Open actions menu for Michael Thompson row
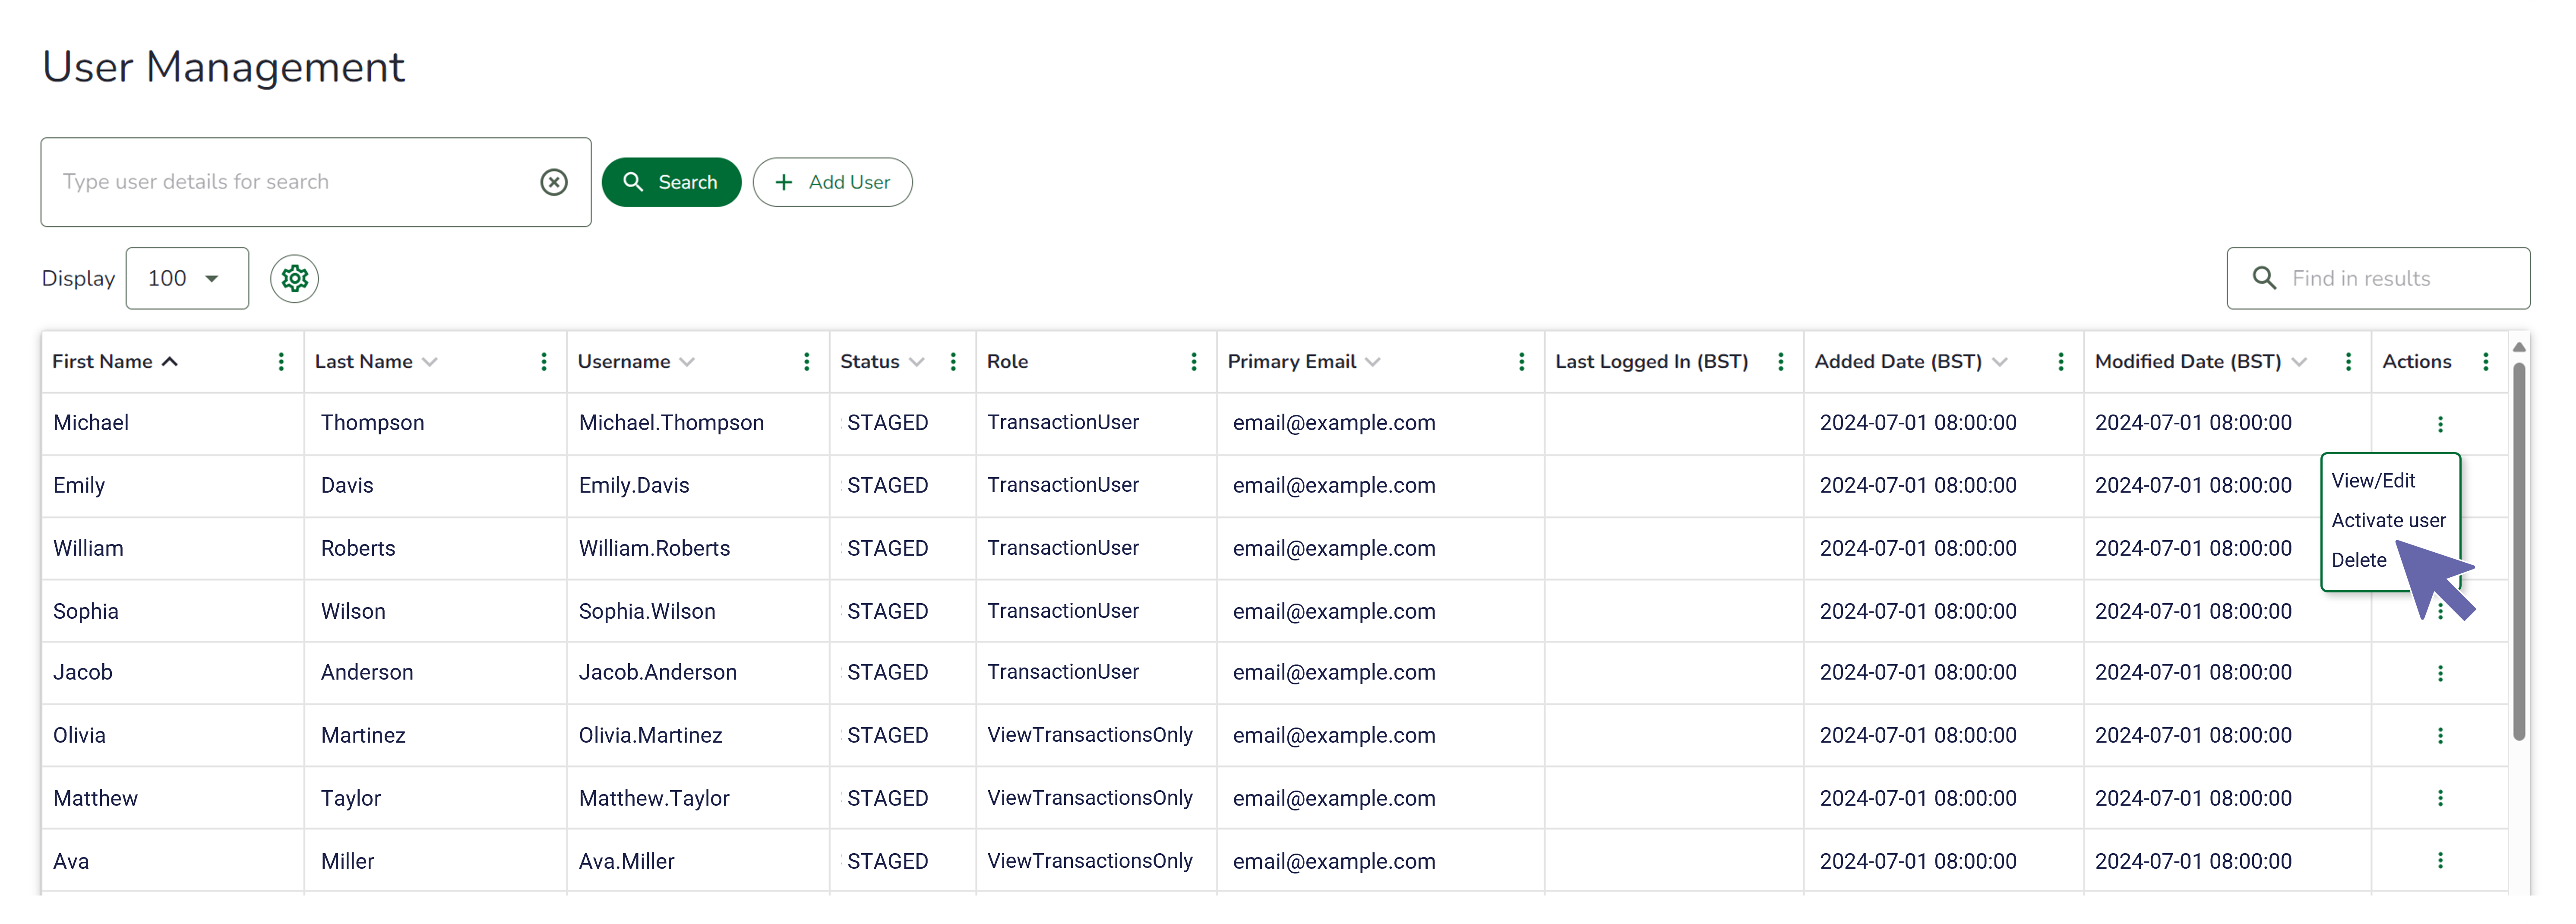The image size is (2576, 924). tap(2440, 424)
